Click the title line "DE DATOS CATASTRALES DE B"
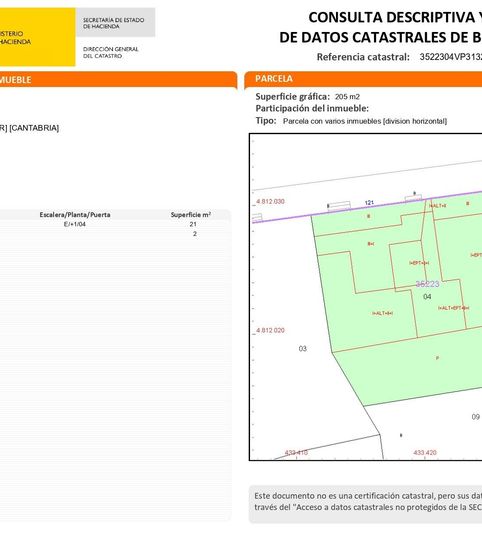482x542 pixels. tap(380, 37)
